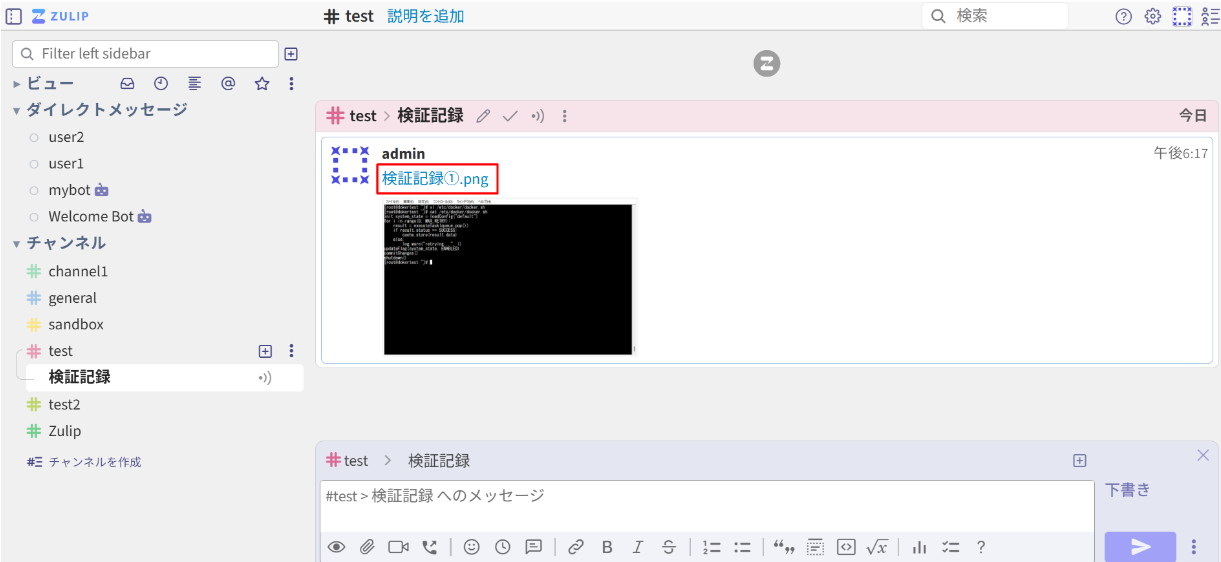Open the settings gear menu
Image resolution: width=1221 pixels, height=562 pixels.
coord(1153,16)
